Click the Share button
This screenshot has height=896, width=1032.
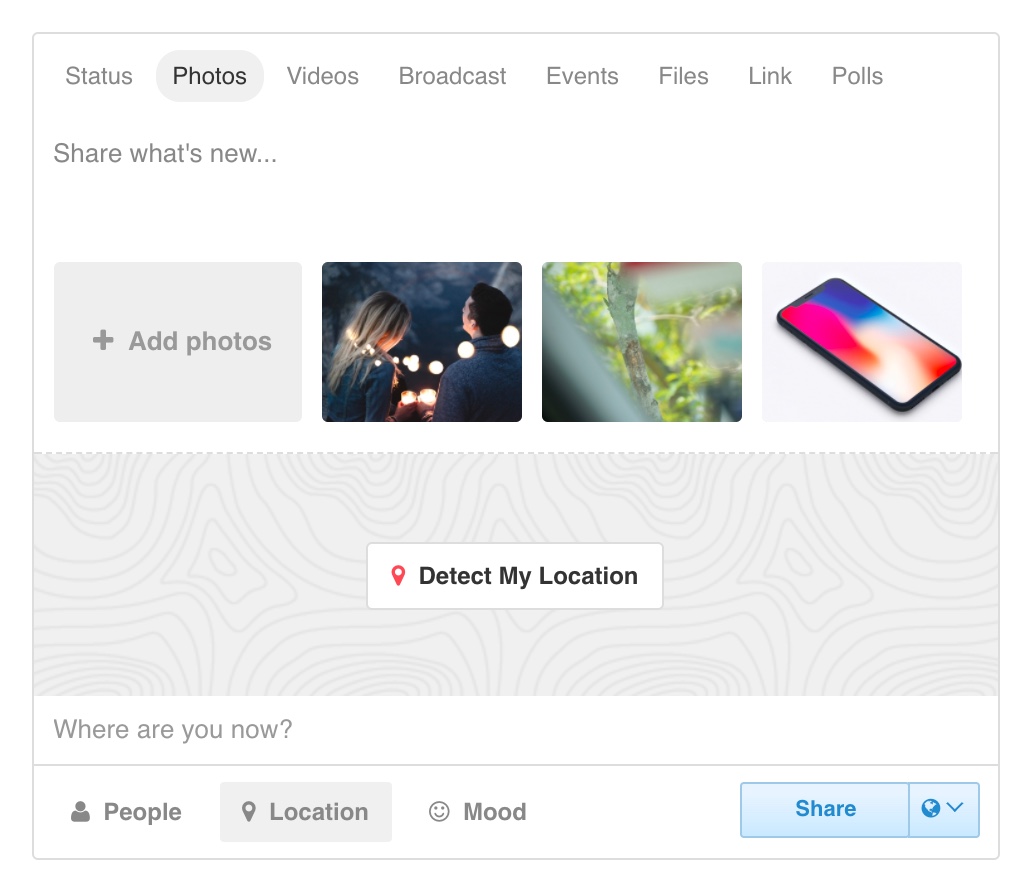pyautogui.click(x=825, y=809)
